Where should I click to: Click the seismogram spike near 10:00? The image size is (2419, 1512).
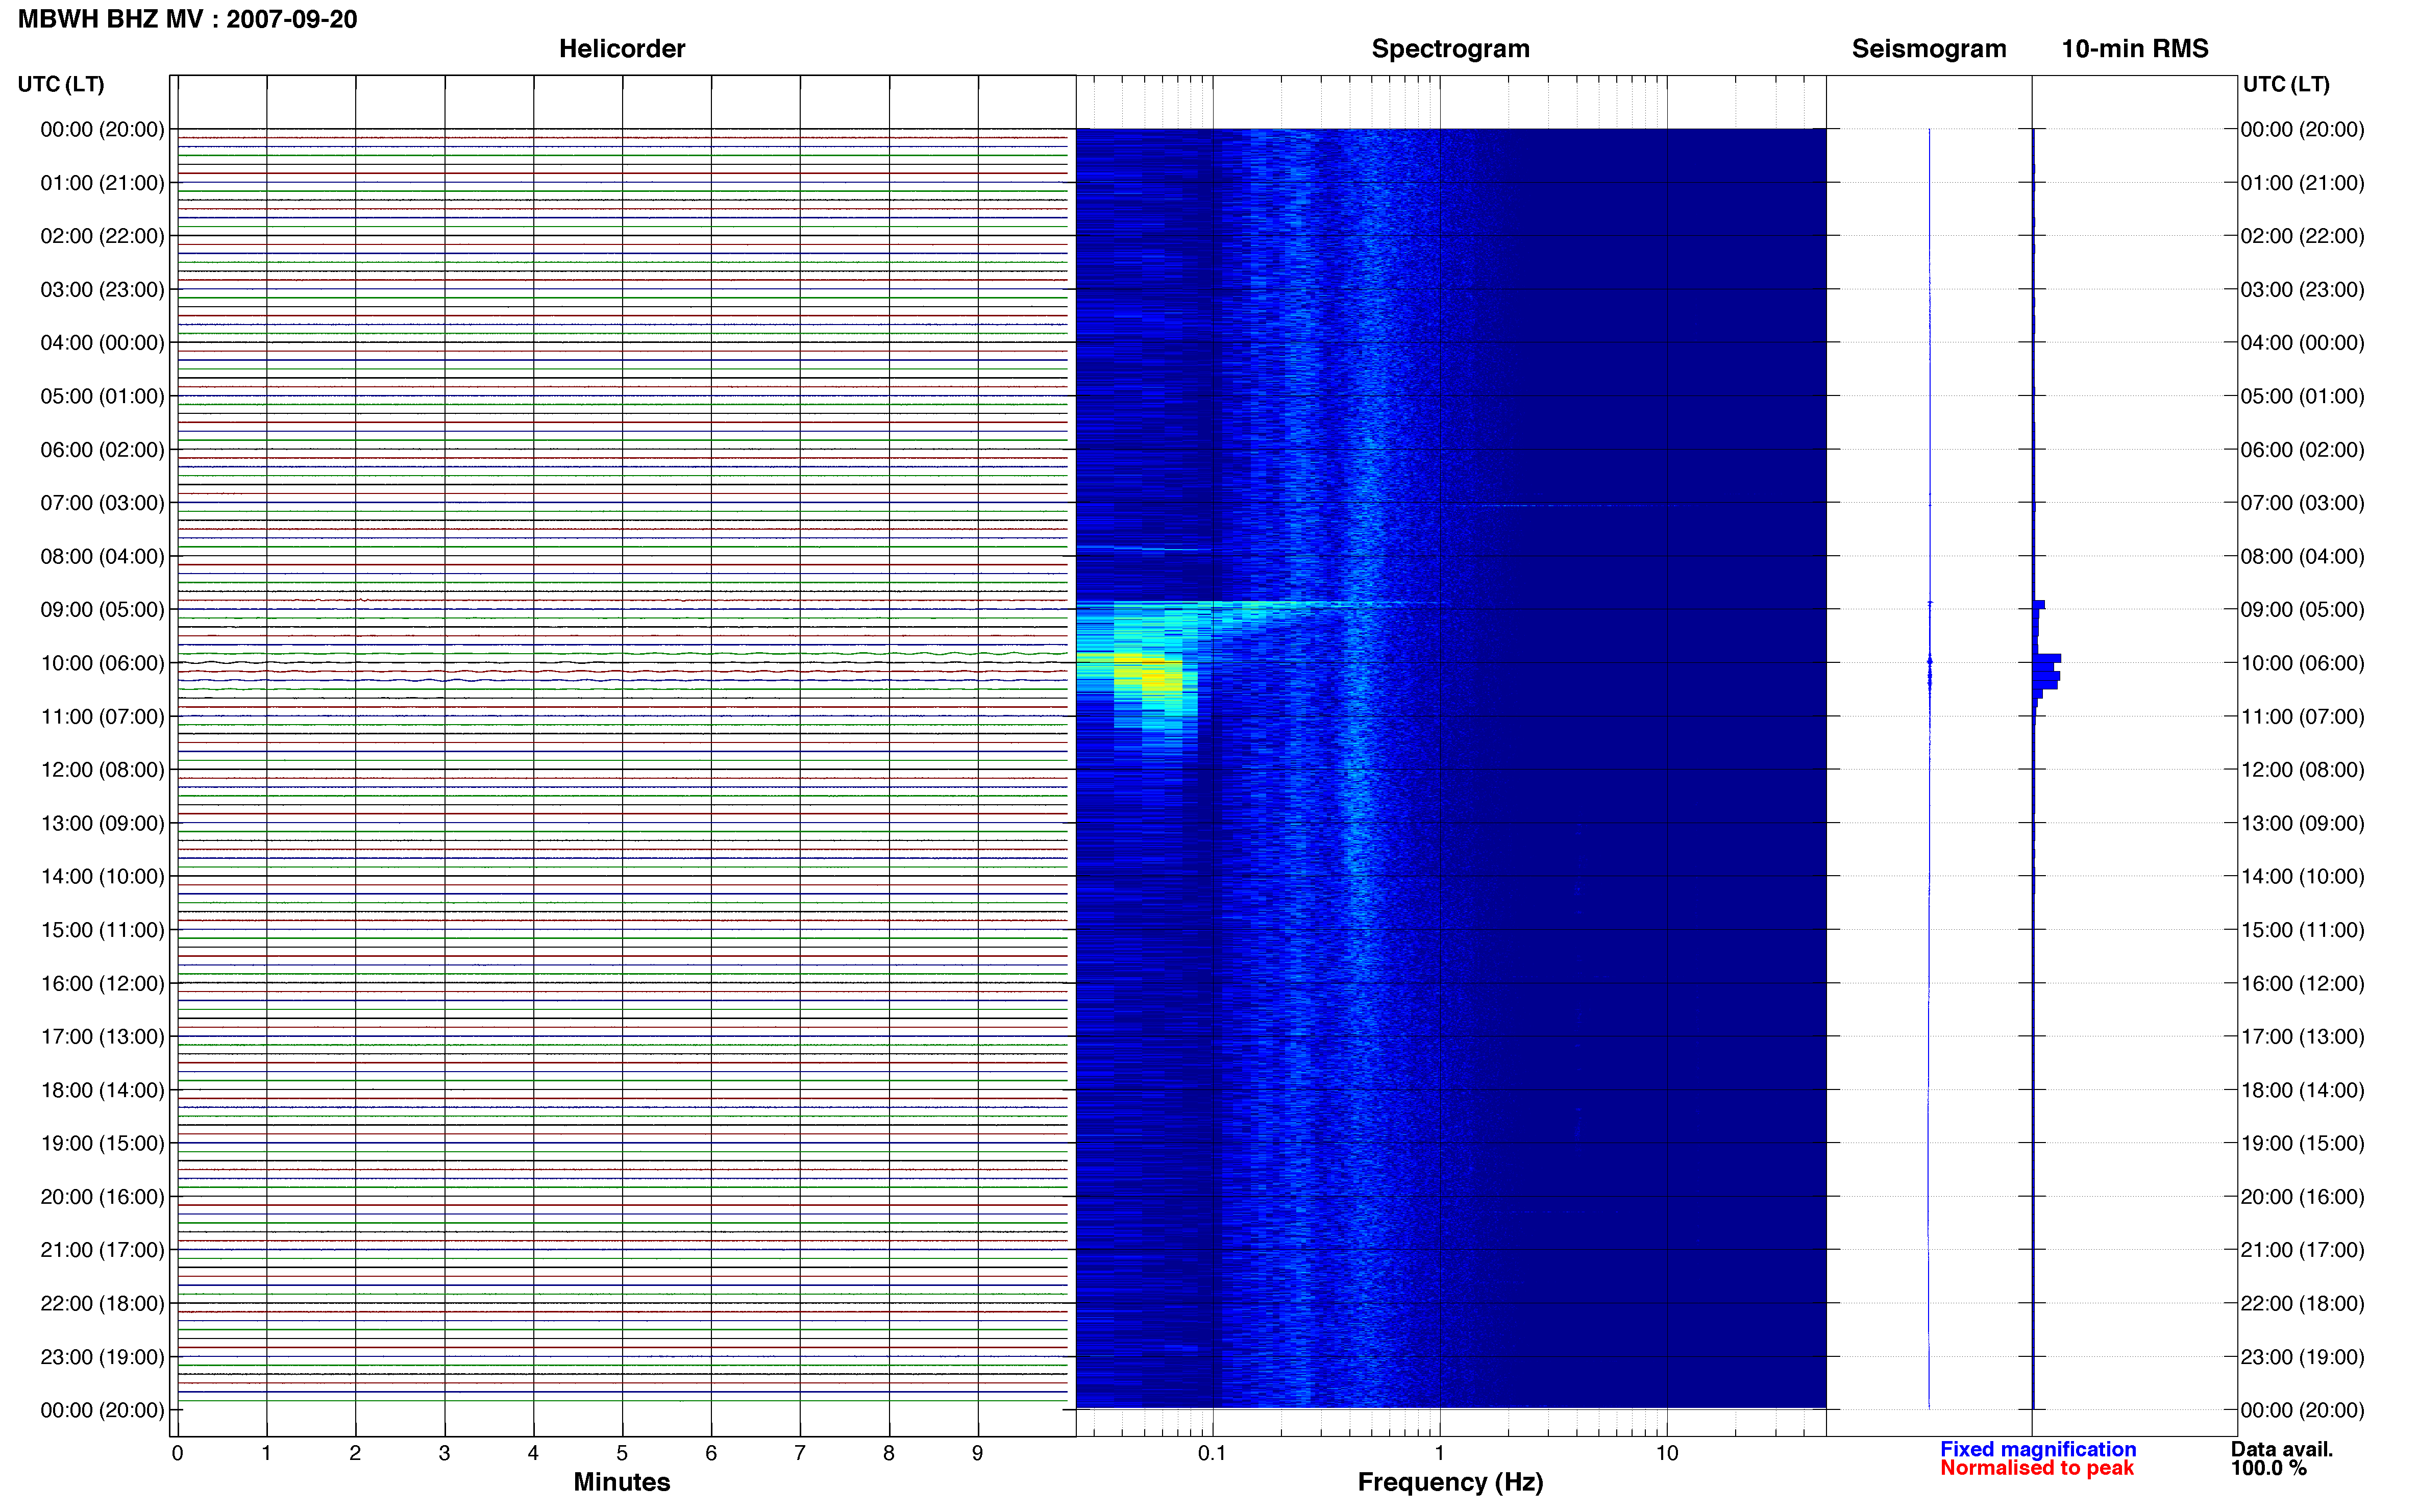[x=1929, y=662]
